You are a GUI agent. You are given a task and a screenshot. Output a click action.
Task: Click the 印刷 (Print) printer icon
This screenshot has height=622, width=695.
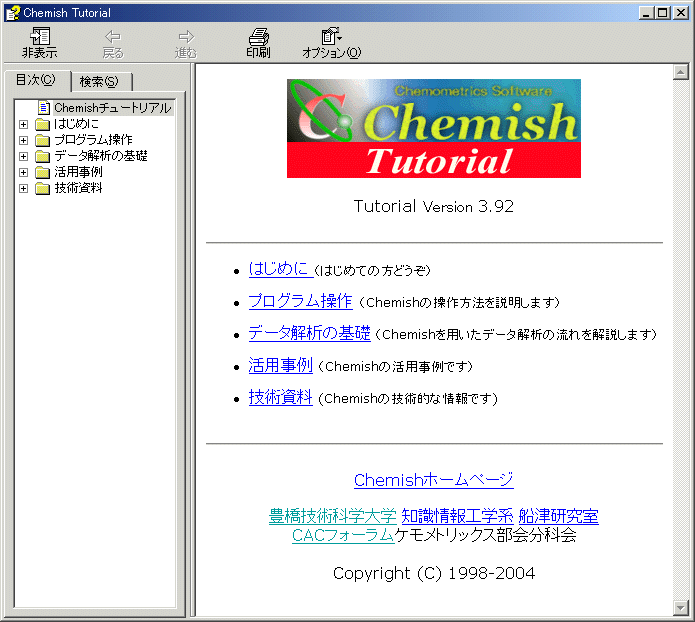pos(258,36)
